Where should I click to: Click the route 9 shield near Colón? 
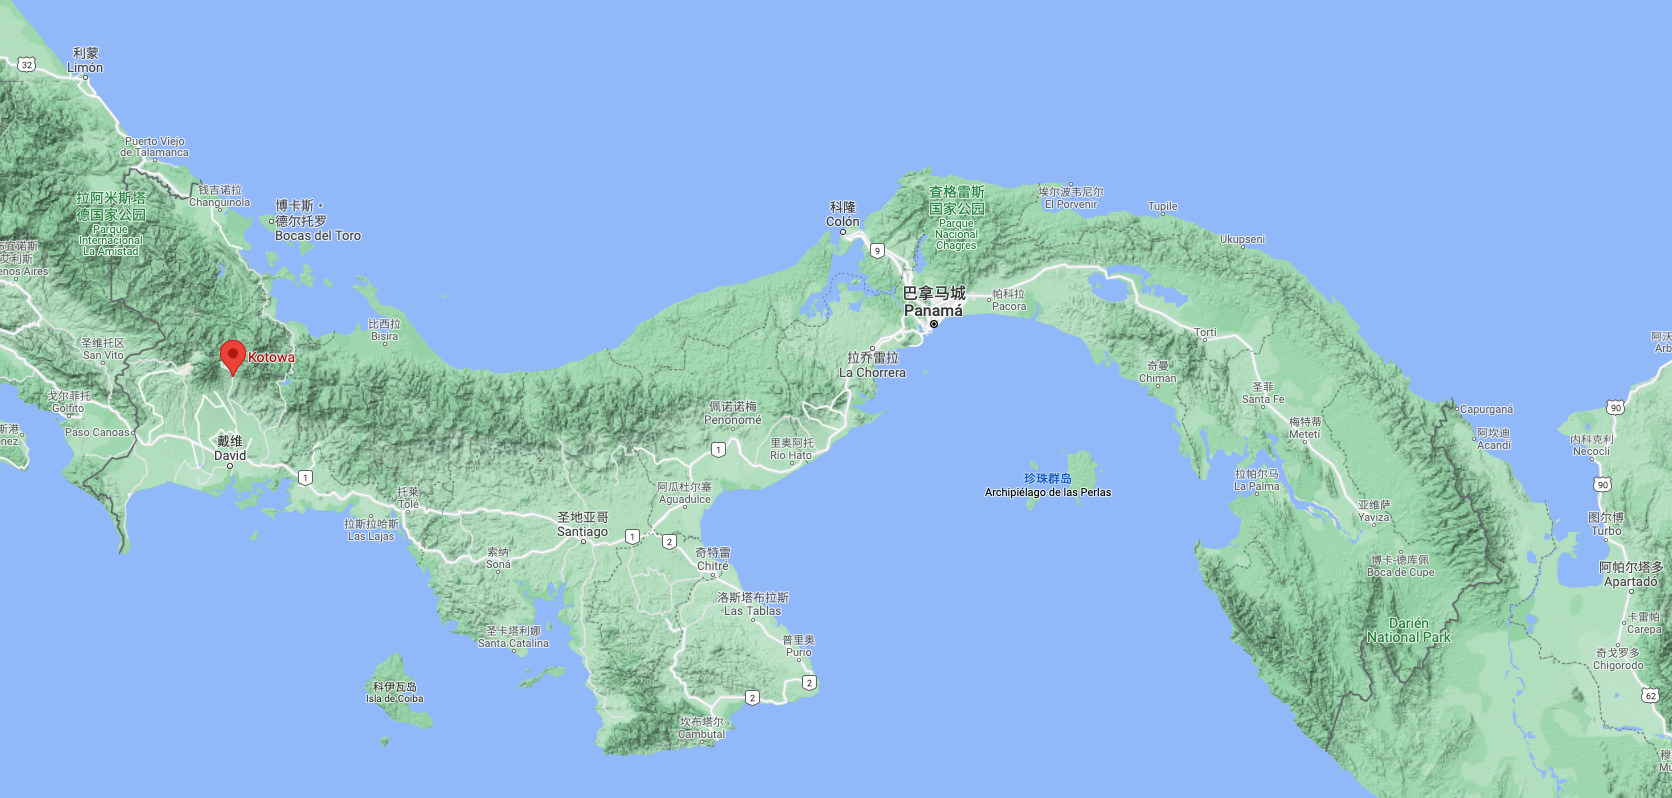click(x=877, y=251)
